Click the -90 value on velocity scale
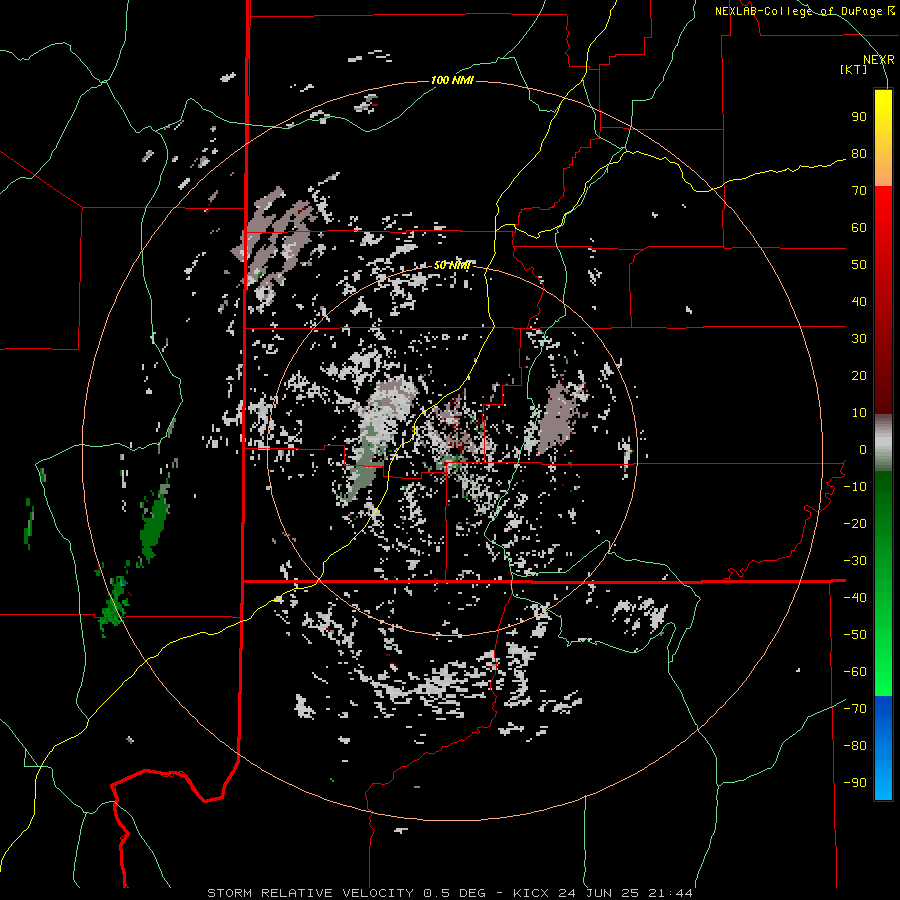Image resolution: width=900 pixels, height=900 pixels. (855, 783)
